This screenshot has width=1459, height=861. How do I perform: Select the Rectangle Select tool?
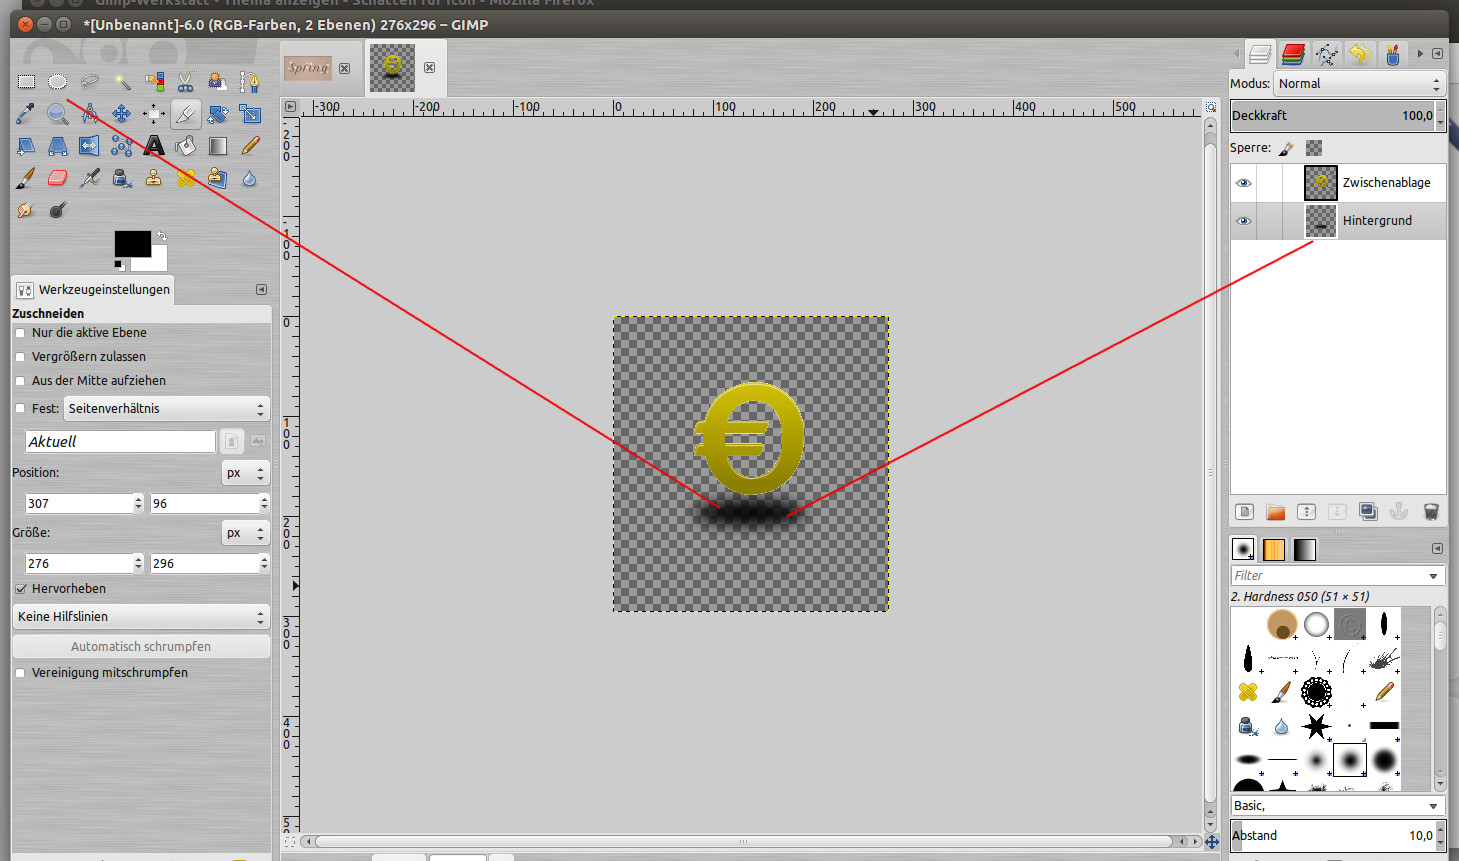click(26, 82)
